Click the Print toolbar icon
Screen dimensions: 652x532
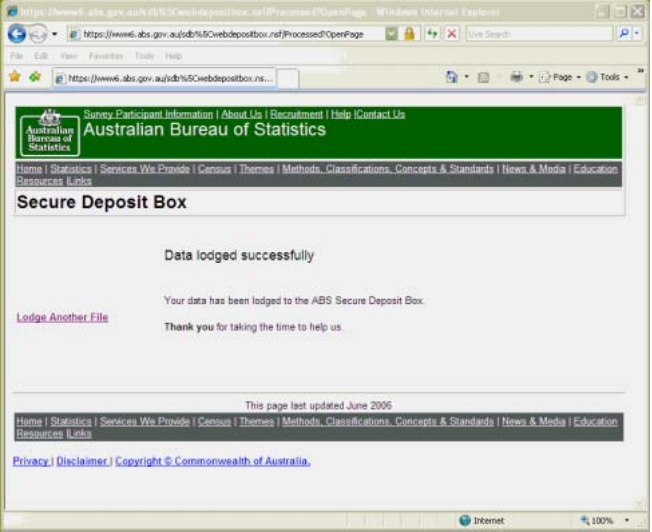click(x=516, y=77)
